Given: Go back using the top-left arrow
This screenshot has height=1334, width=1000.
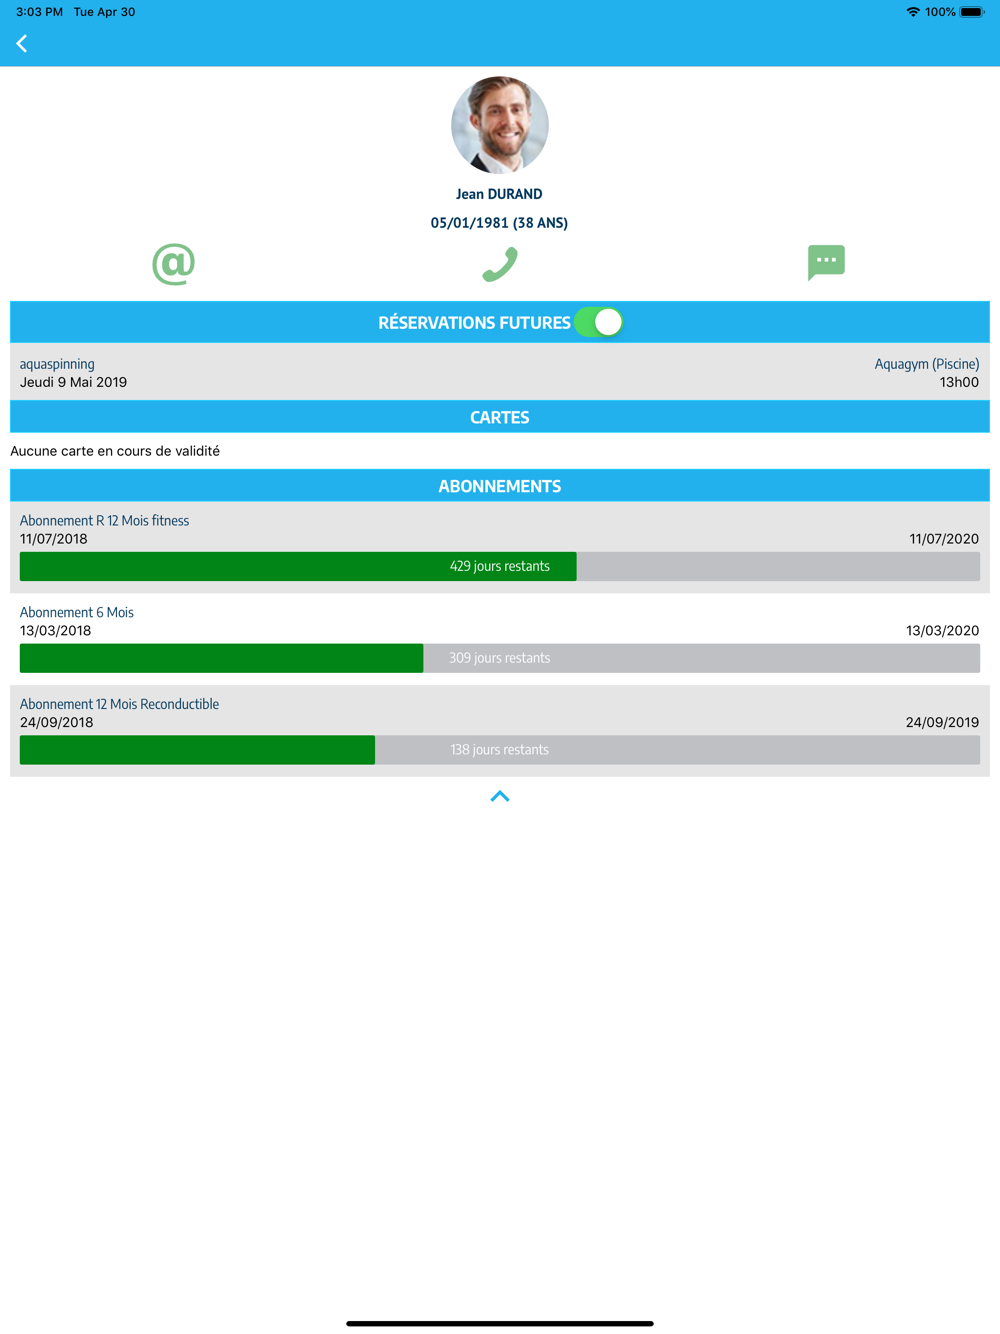Looking at the screenshot, I should [22, 43].
